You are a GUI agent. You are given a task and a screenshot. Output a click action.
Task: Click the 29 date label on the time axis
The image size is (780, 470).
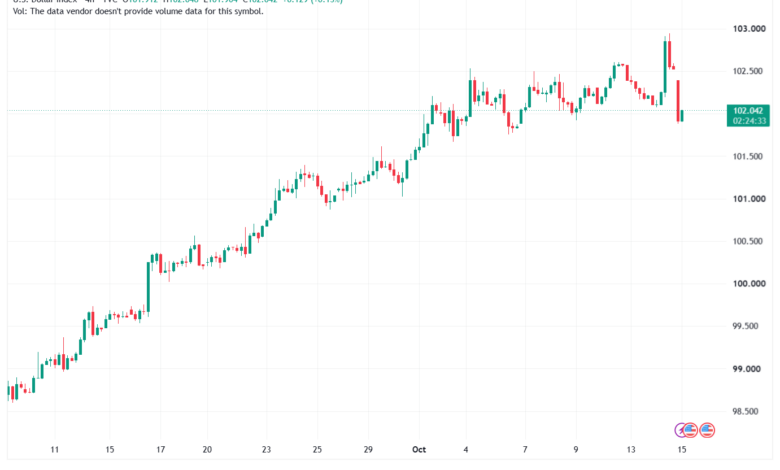(x=368, y=450)
